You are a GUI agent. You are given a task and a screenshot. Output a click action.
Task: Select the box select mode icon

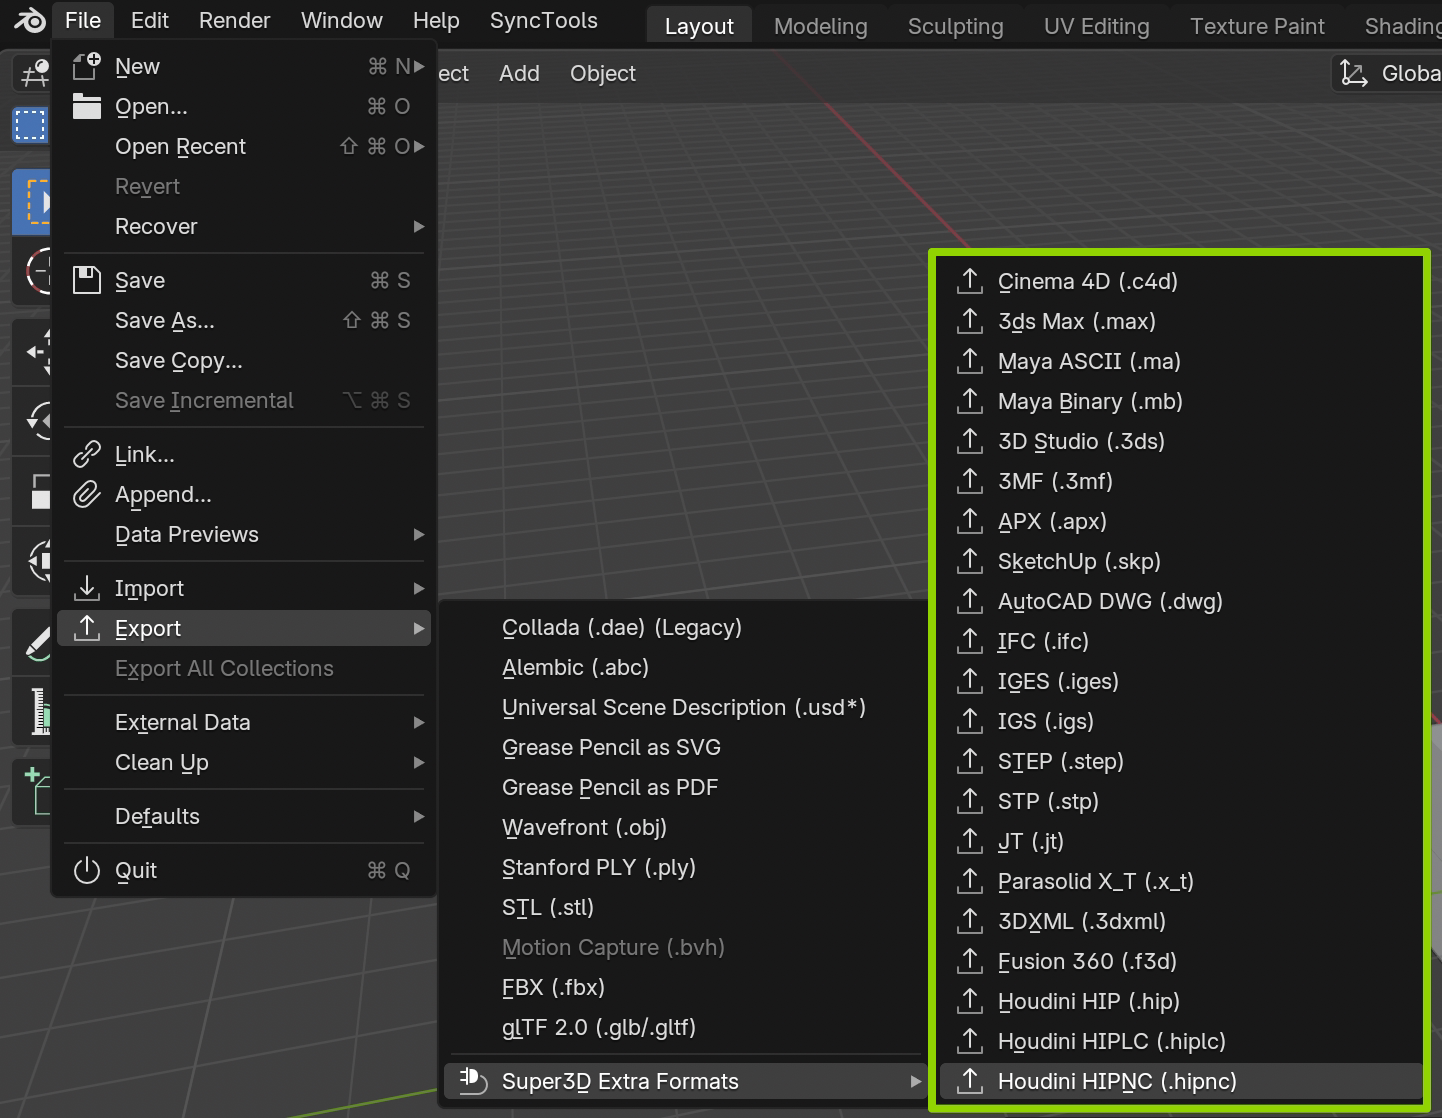30,125
